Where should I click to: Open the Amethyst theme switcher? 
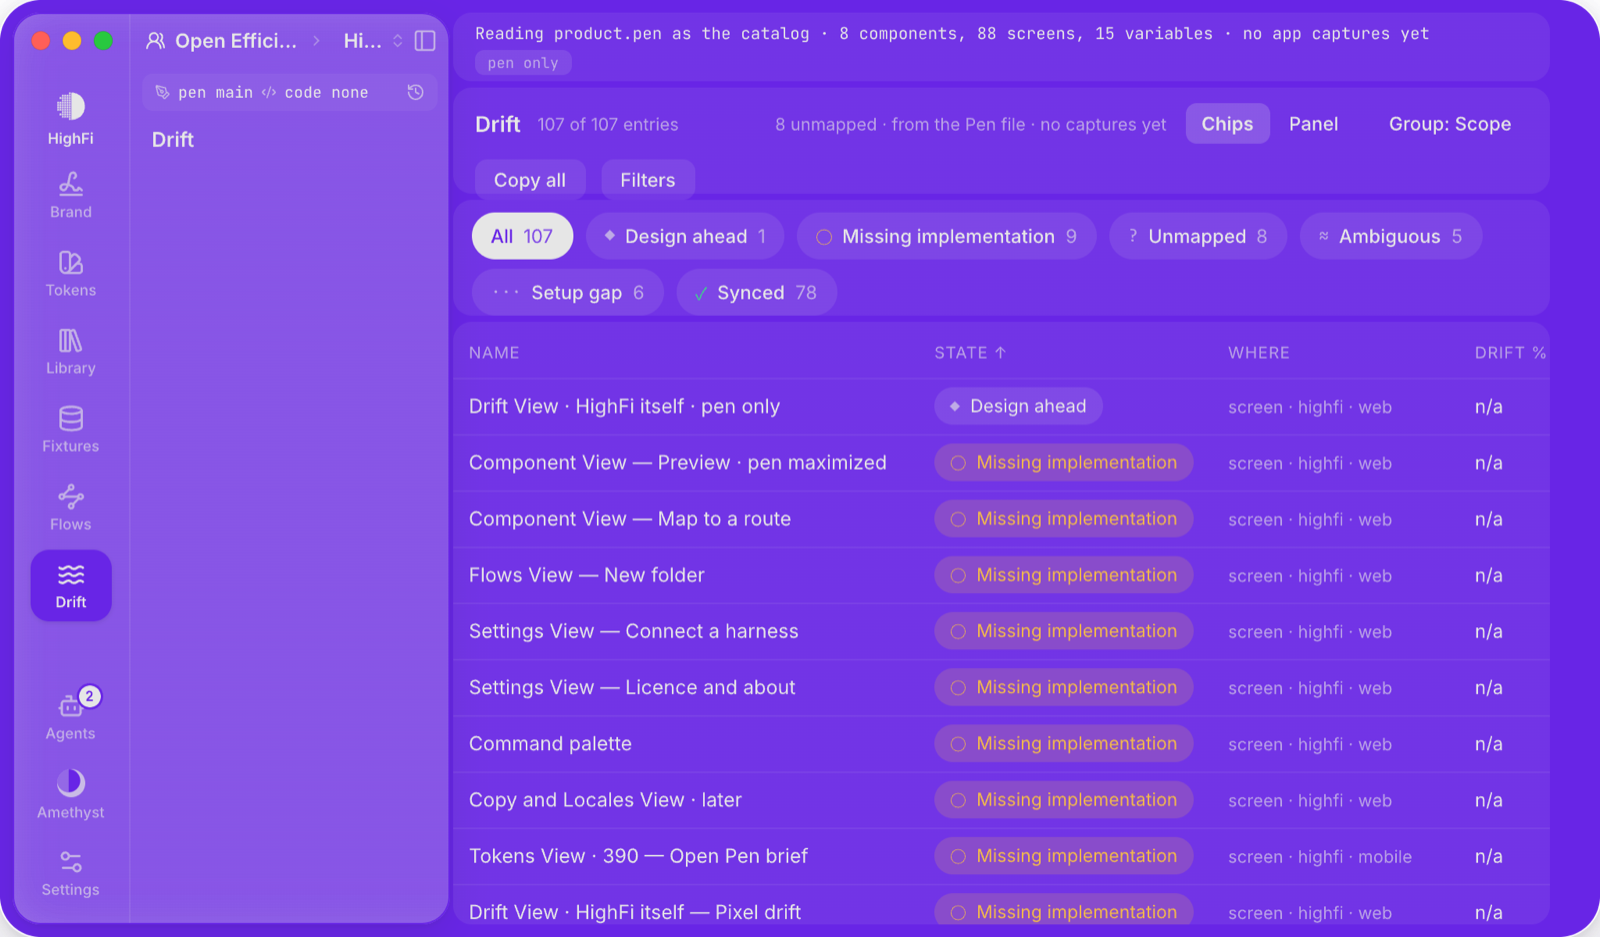70,795
